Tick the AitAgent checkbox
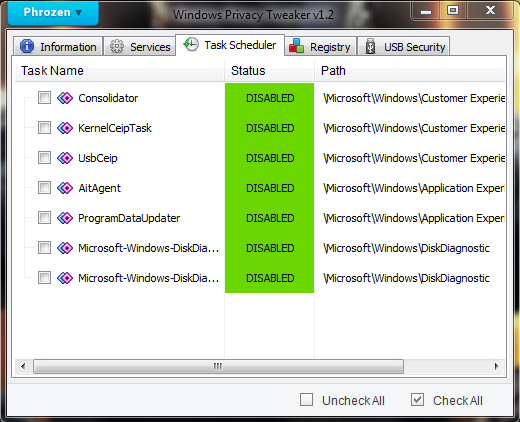 [44, 188]
